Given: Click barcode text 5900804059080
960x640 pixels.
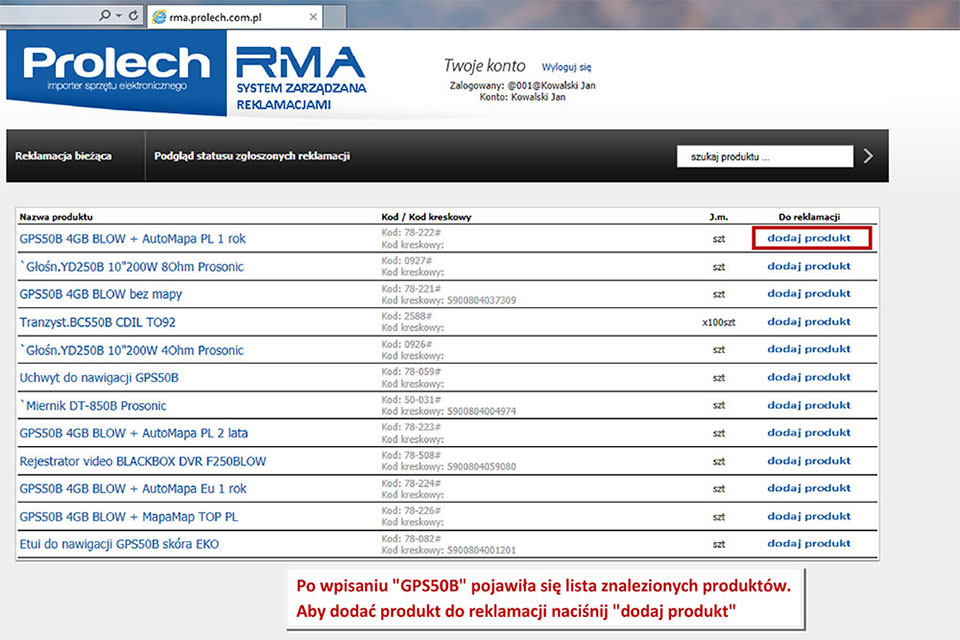Looking at the screenshot, I should pyautogui.click(x=481, y=467).
